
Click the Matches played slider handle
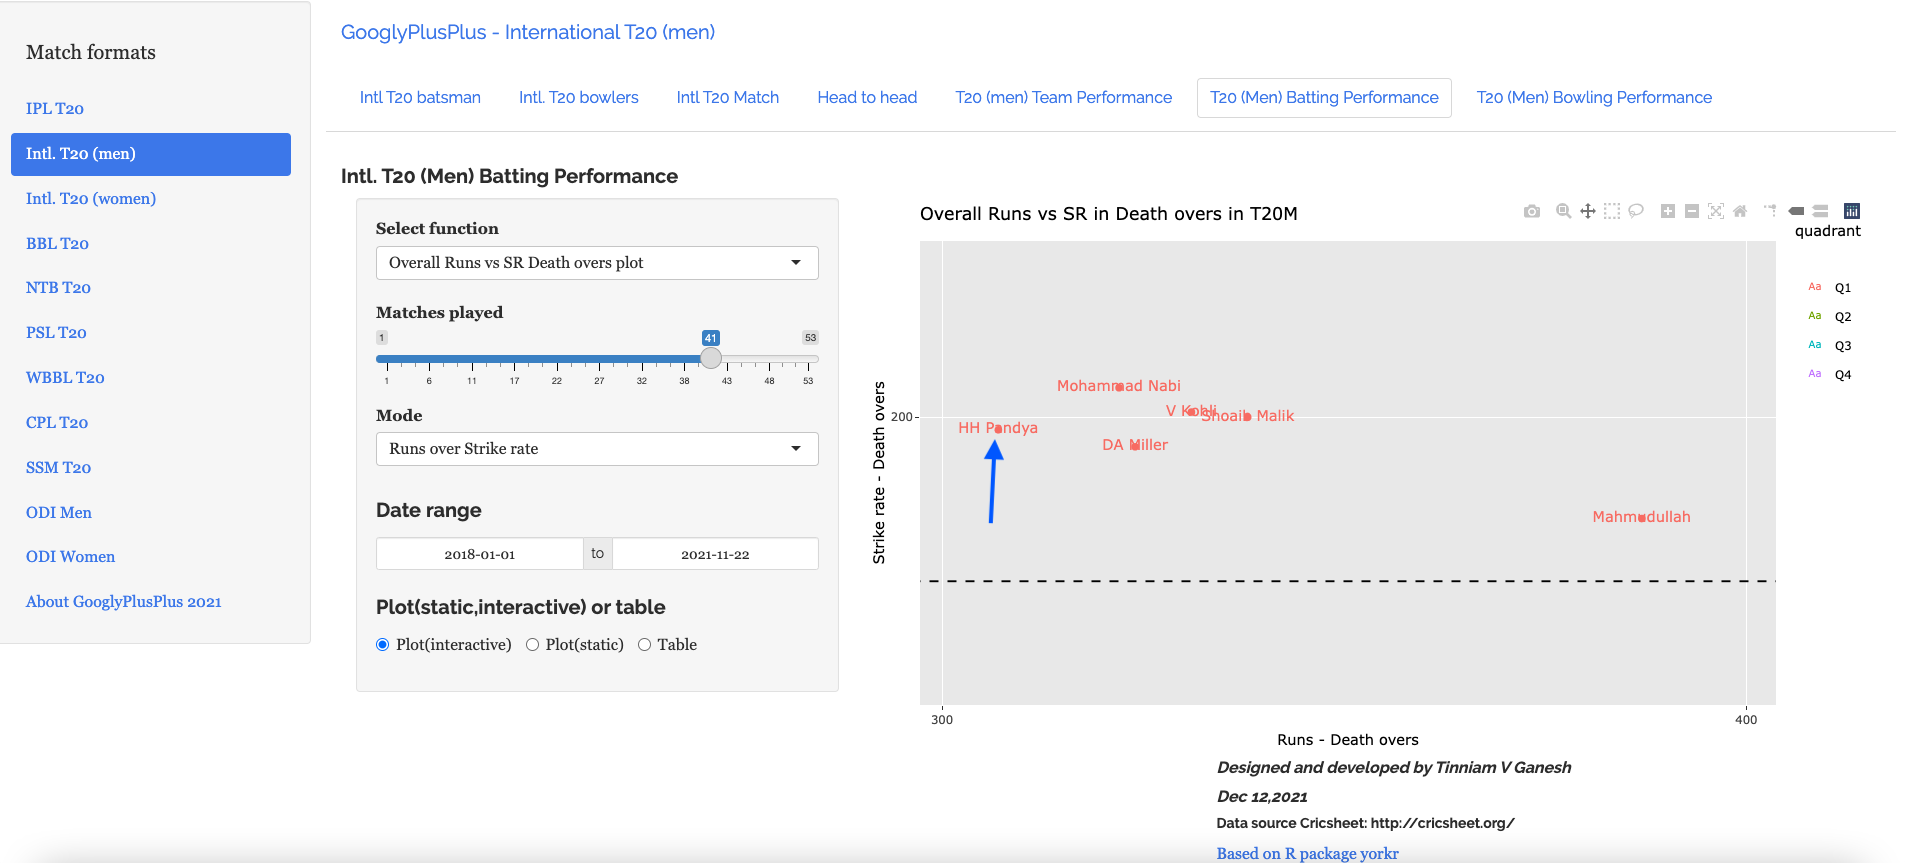pos(711,359)
